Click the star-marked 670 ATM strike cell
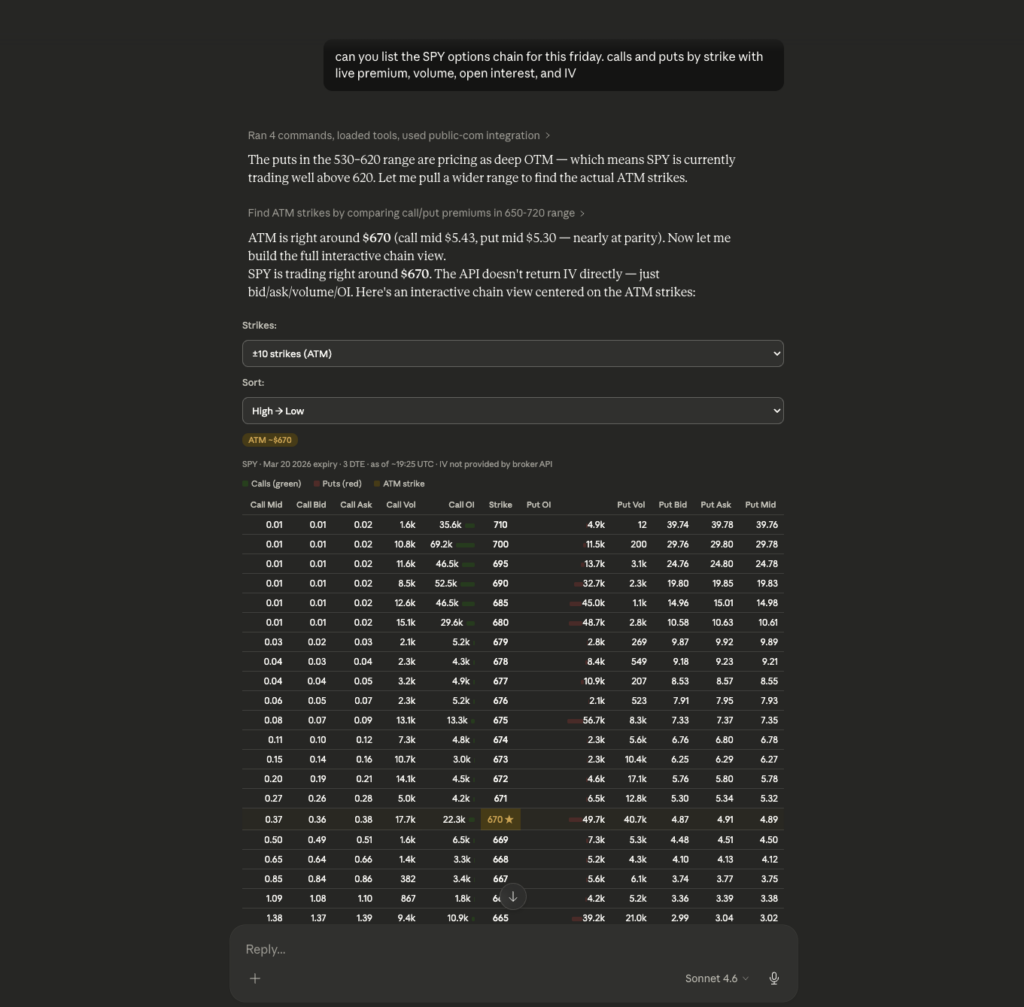Viewport: 1024px width, 1007px height. [500, 819]
